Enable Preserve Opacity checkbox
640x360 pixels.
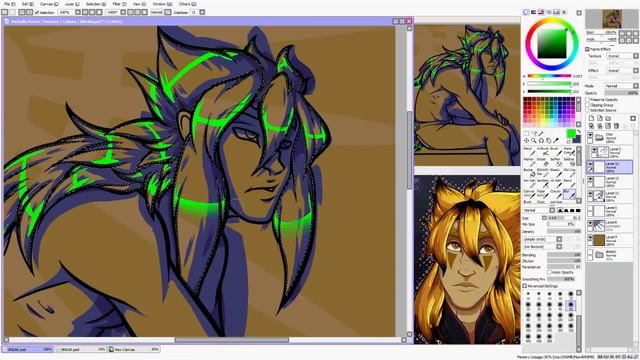coord(588,100)
